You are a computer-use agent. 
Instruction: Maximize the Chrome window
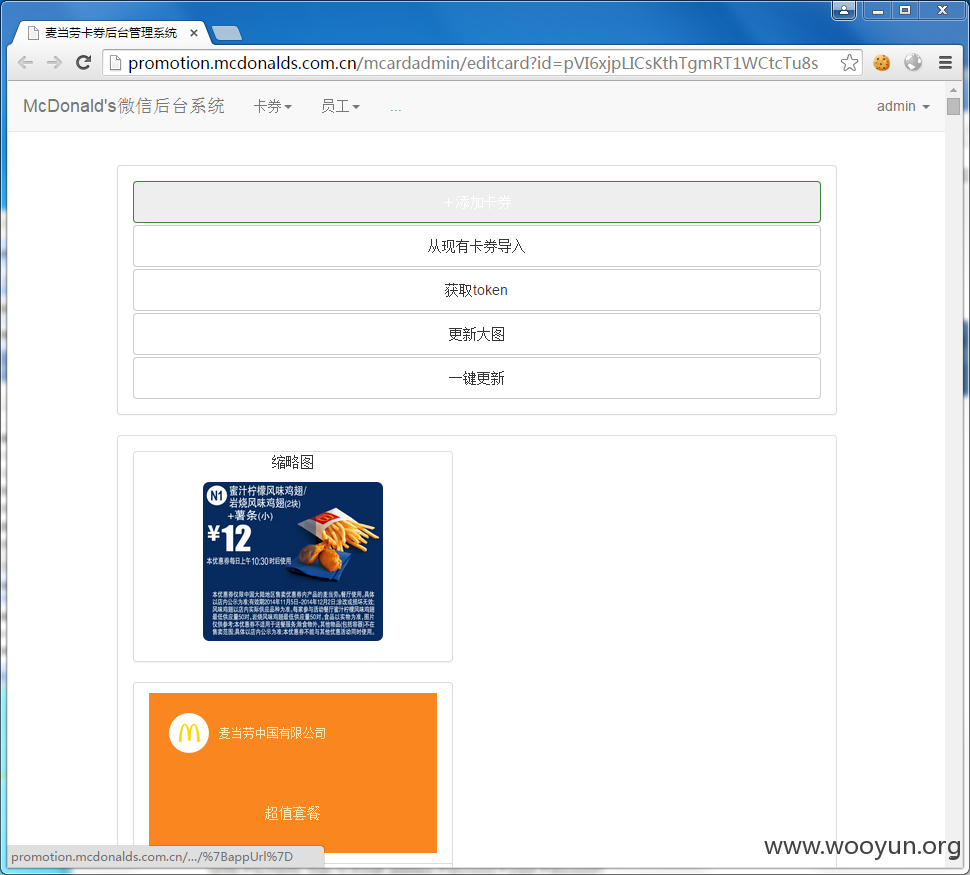tap(905, 11)
